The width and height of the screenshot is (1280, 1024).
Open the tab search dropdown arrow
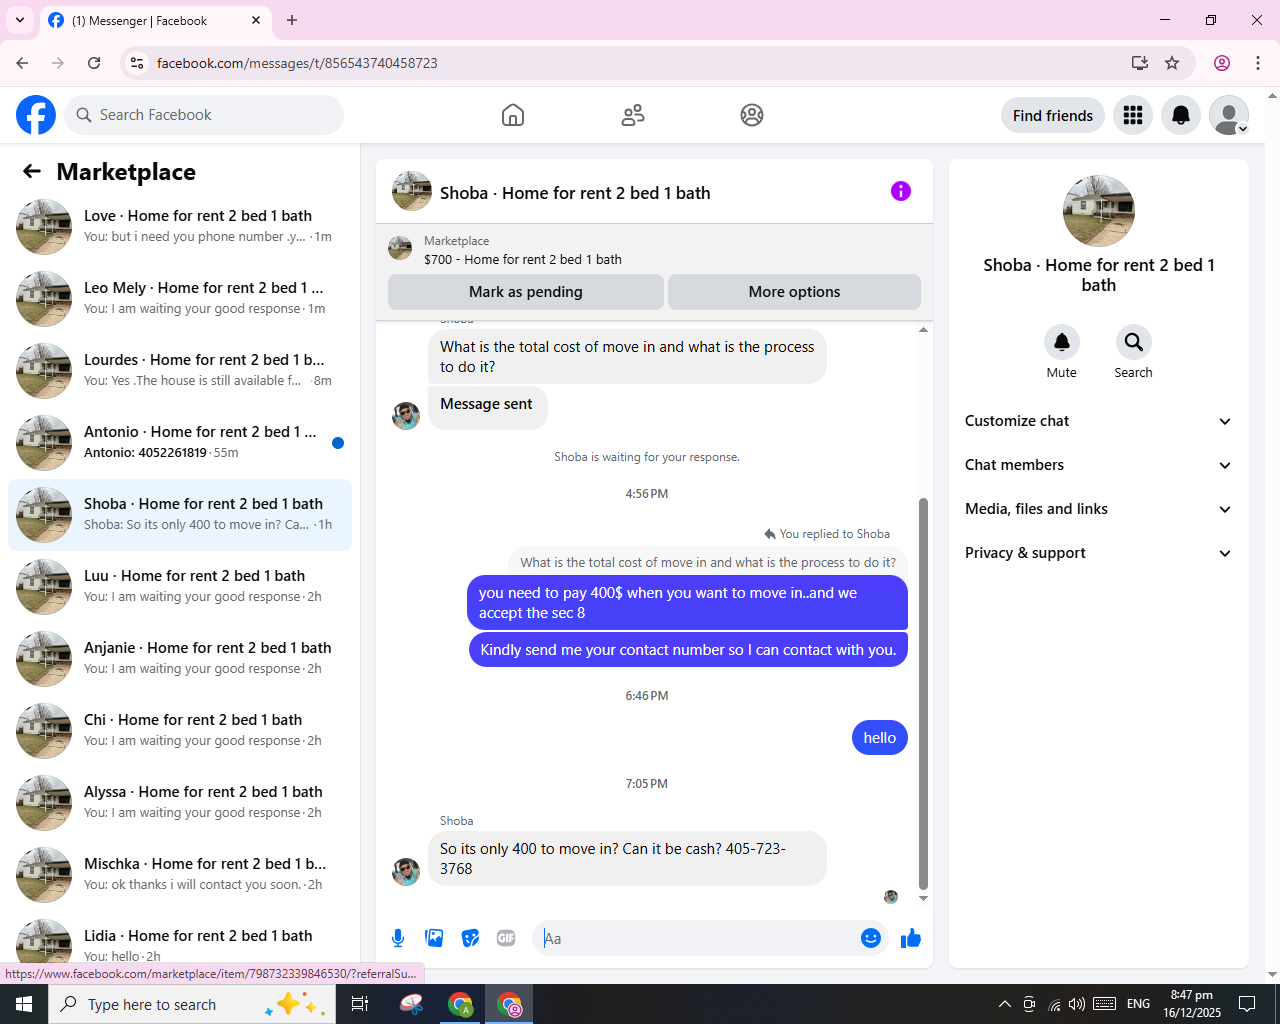20,20
